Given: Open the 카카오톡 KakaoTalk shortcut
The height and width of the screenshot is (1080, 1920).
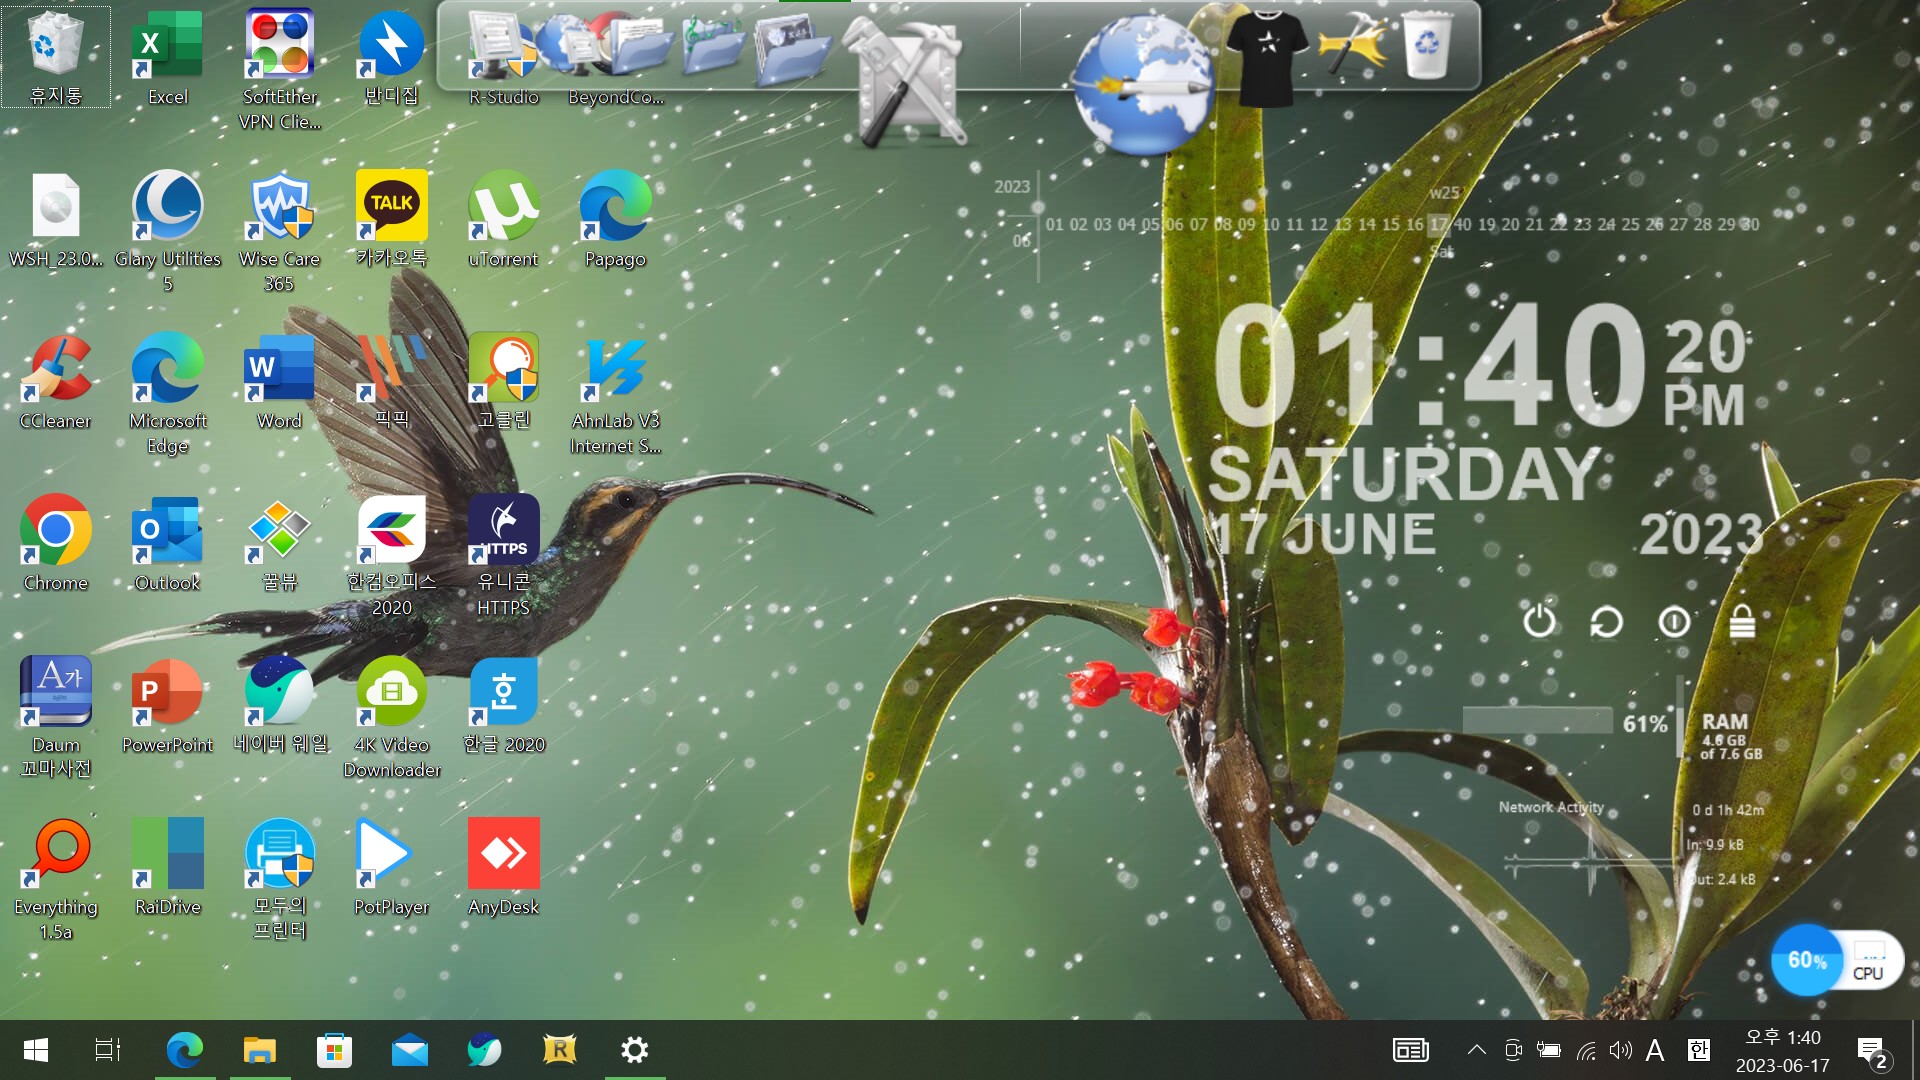Looking at the screenshot, I should [x=391, y=220].
